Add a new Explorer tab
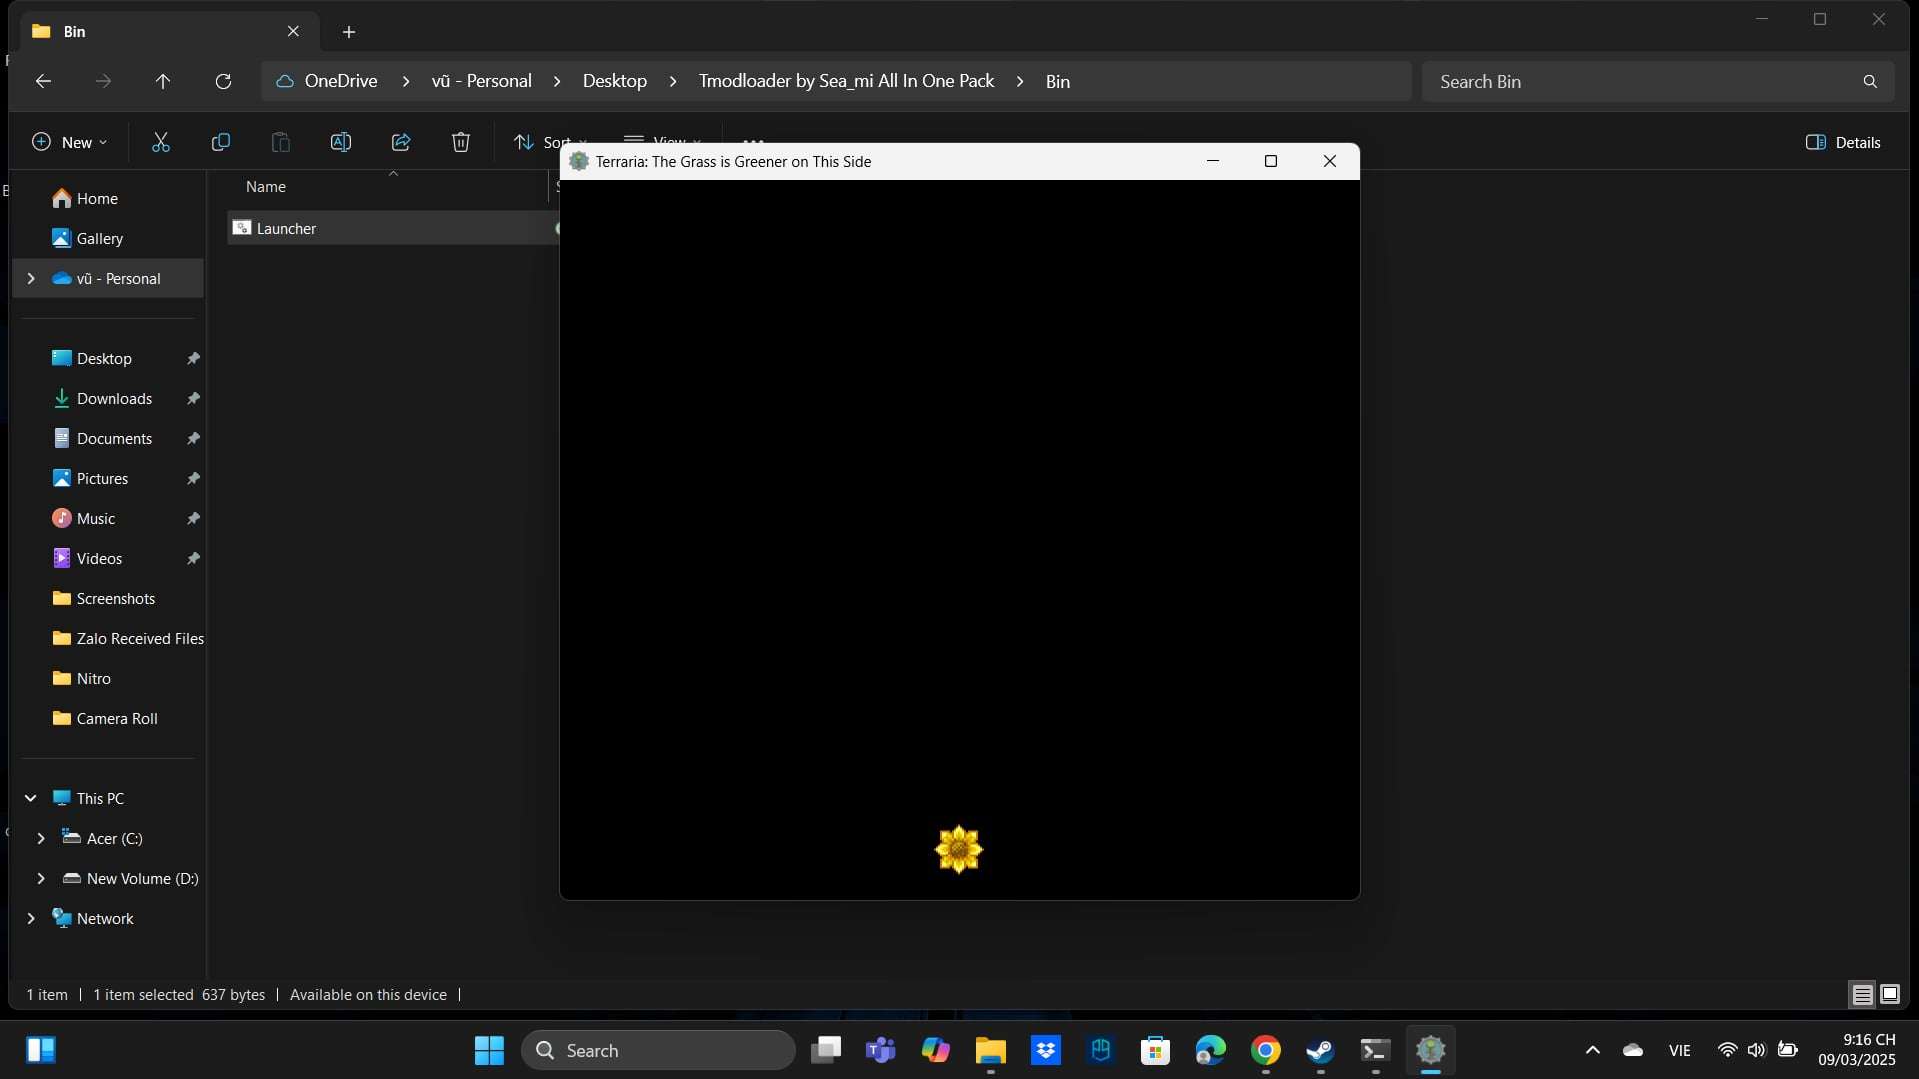1919x1079 pixels. (x=348, y=32)
